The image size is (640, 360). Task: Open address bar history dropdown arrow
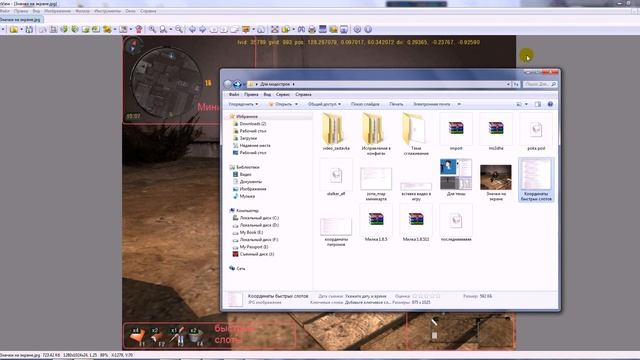[508, 84]
